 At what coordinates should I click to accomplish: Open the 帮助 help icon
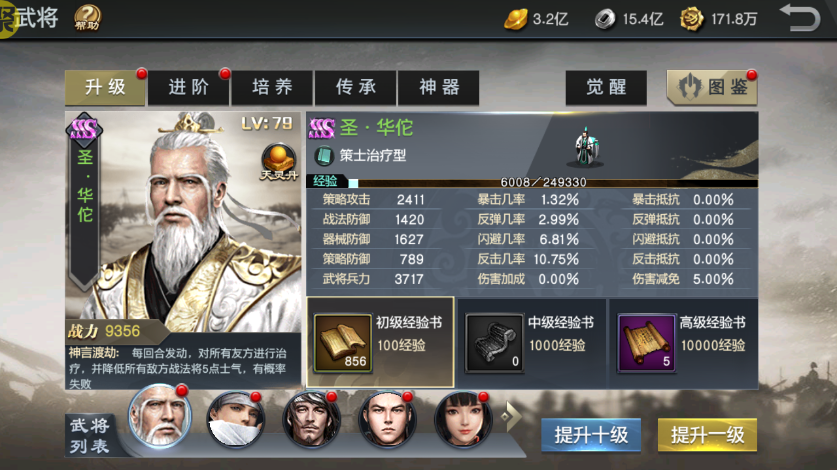[x=88, y=18]
